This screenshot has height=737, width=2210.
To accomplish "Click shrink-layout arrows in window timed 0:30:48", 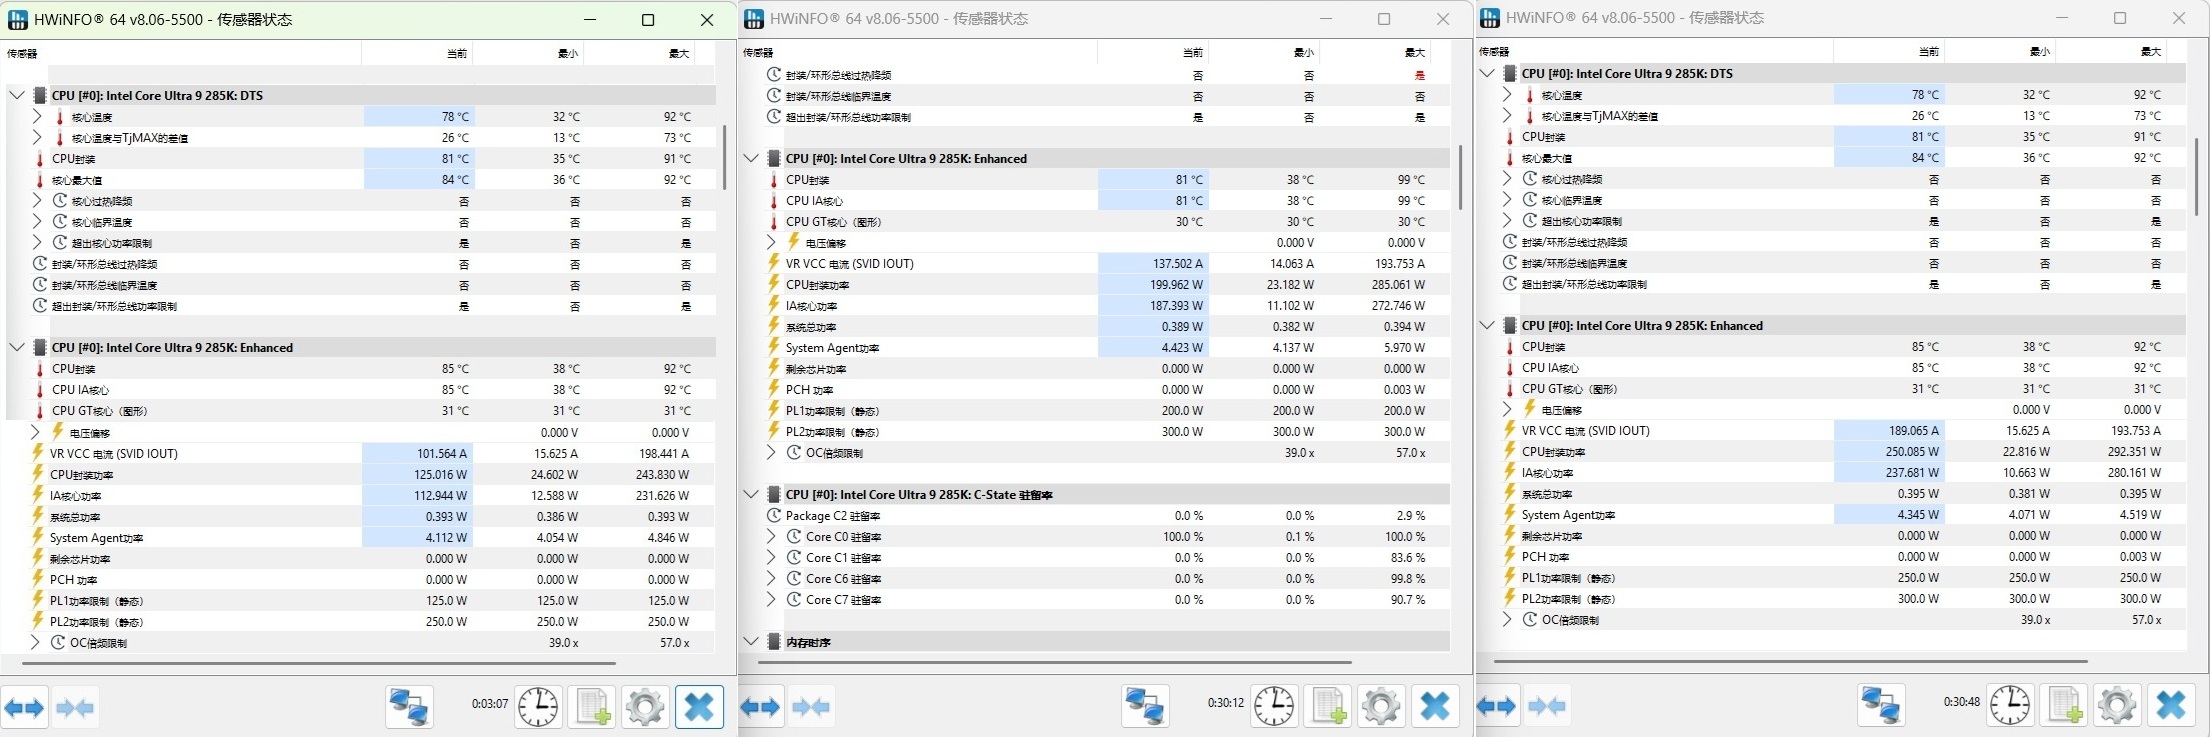I will [x=1548, y=706].
